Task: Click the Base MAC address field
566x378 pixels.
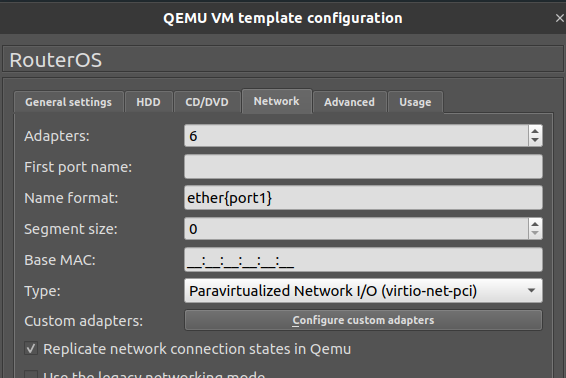Action: point(363,260)
